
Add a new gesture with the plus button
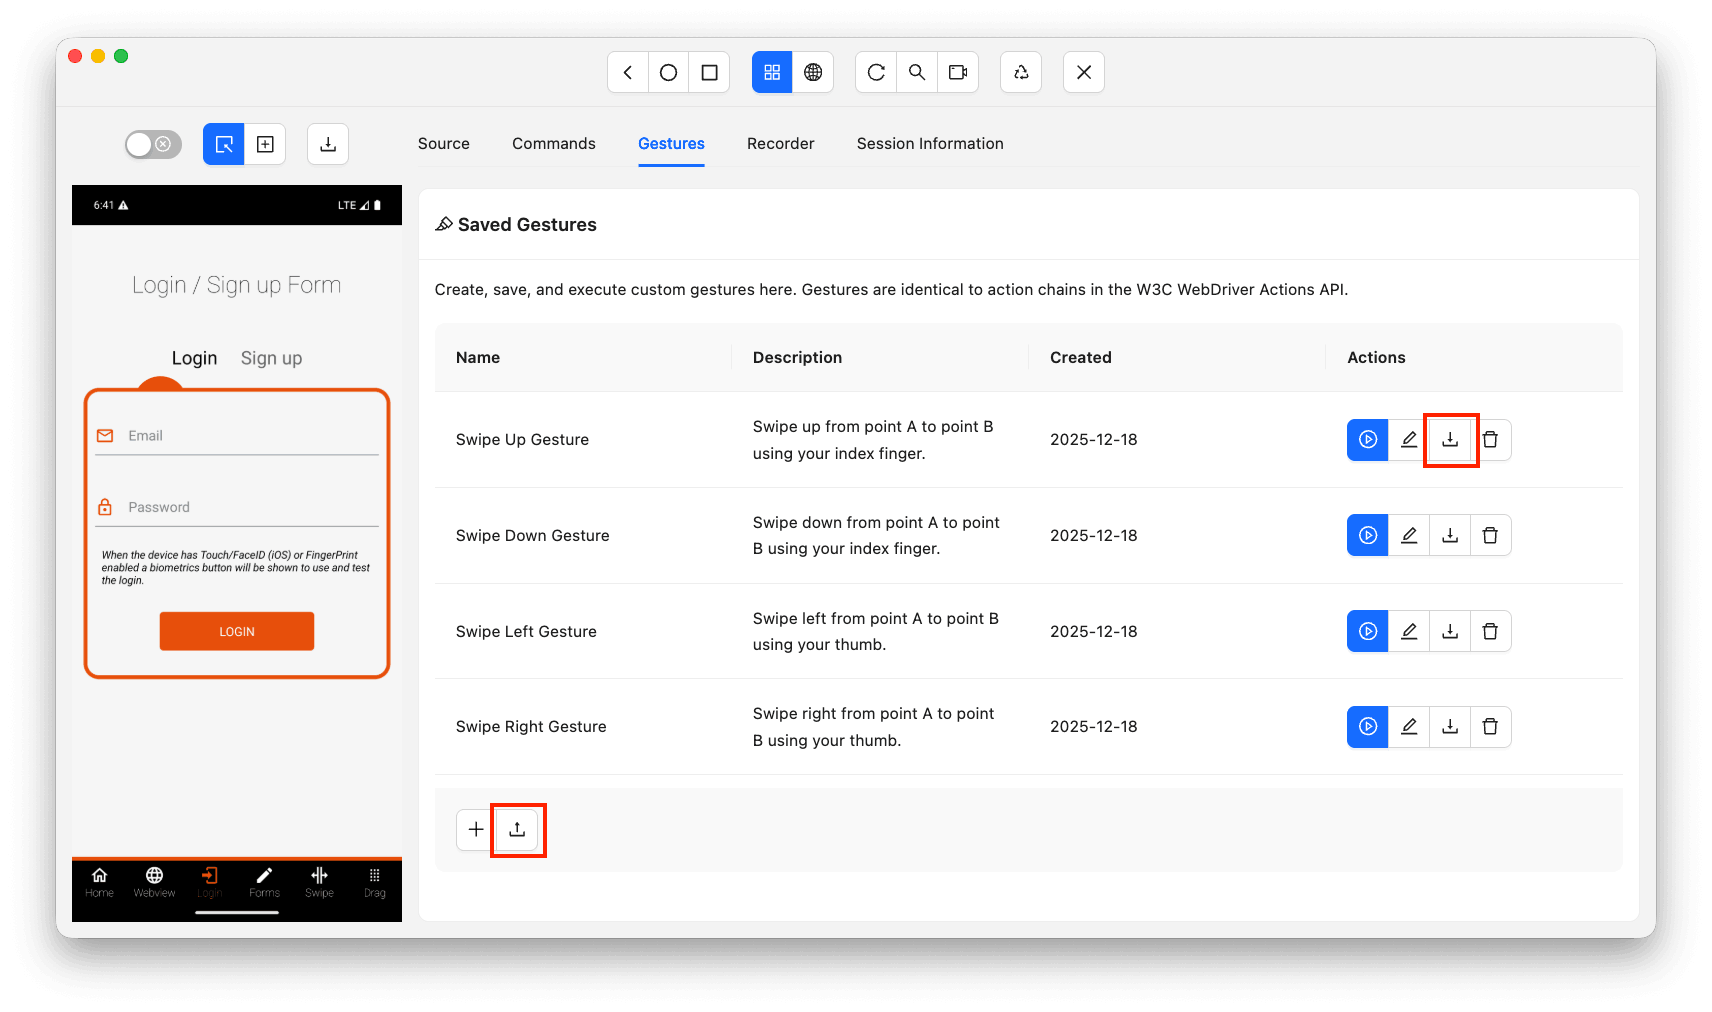coord(474,830)
